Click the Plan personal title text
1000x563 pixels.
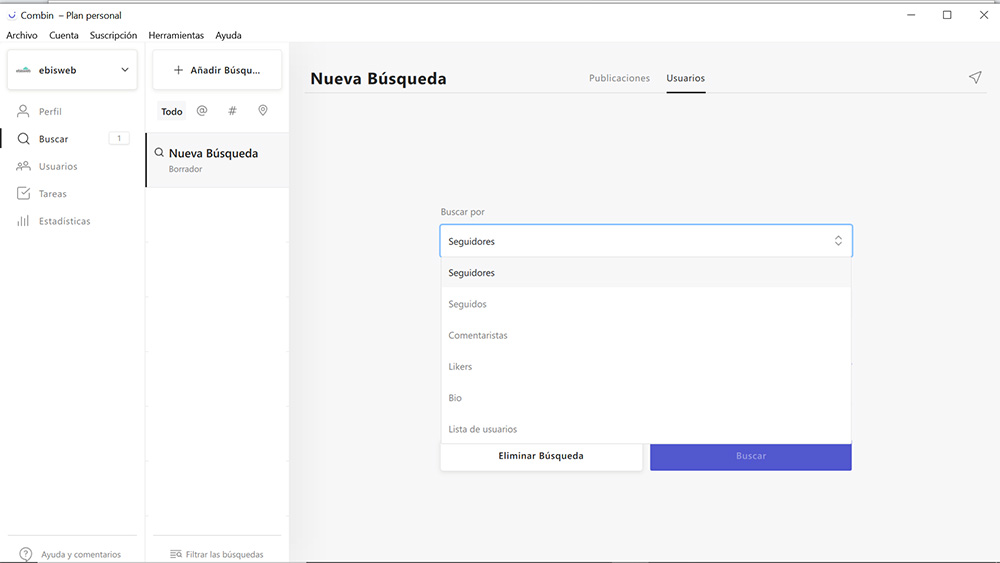94,15
